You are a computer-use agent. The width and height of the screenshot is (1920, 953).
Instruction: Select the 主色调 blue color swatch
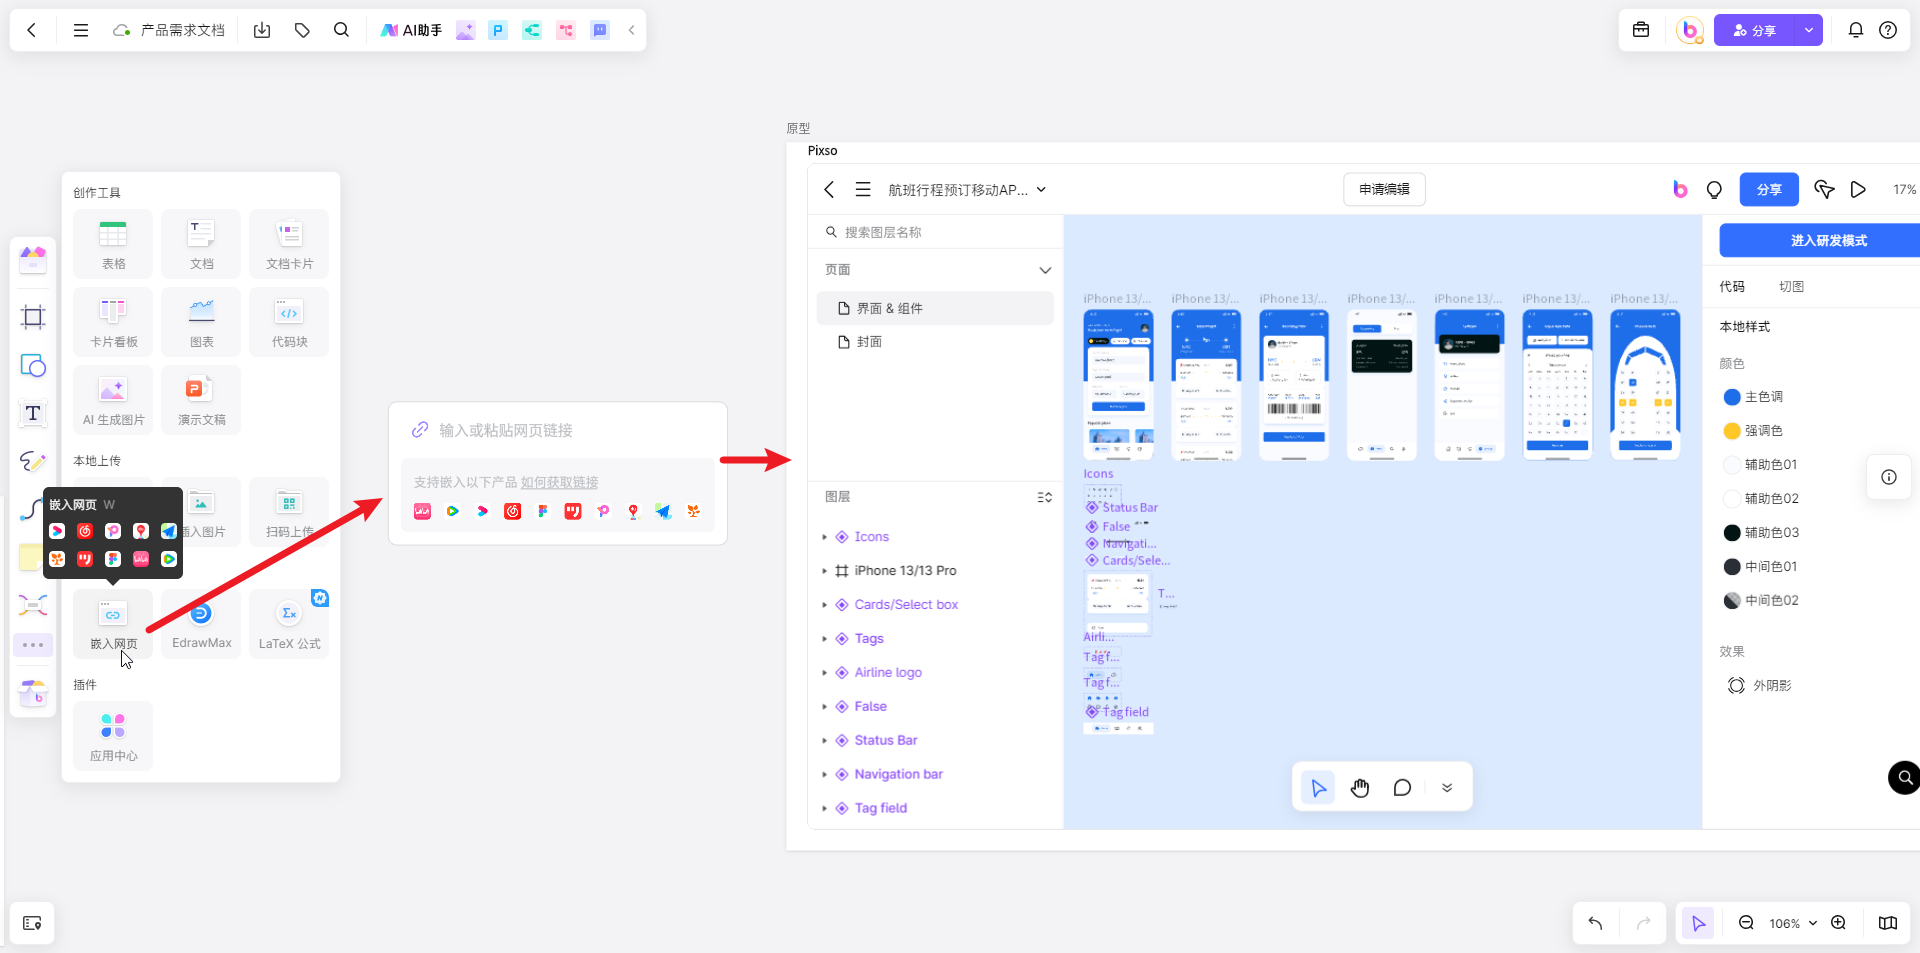(x=1732, y=397)
